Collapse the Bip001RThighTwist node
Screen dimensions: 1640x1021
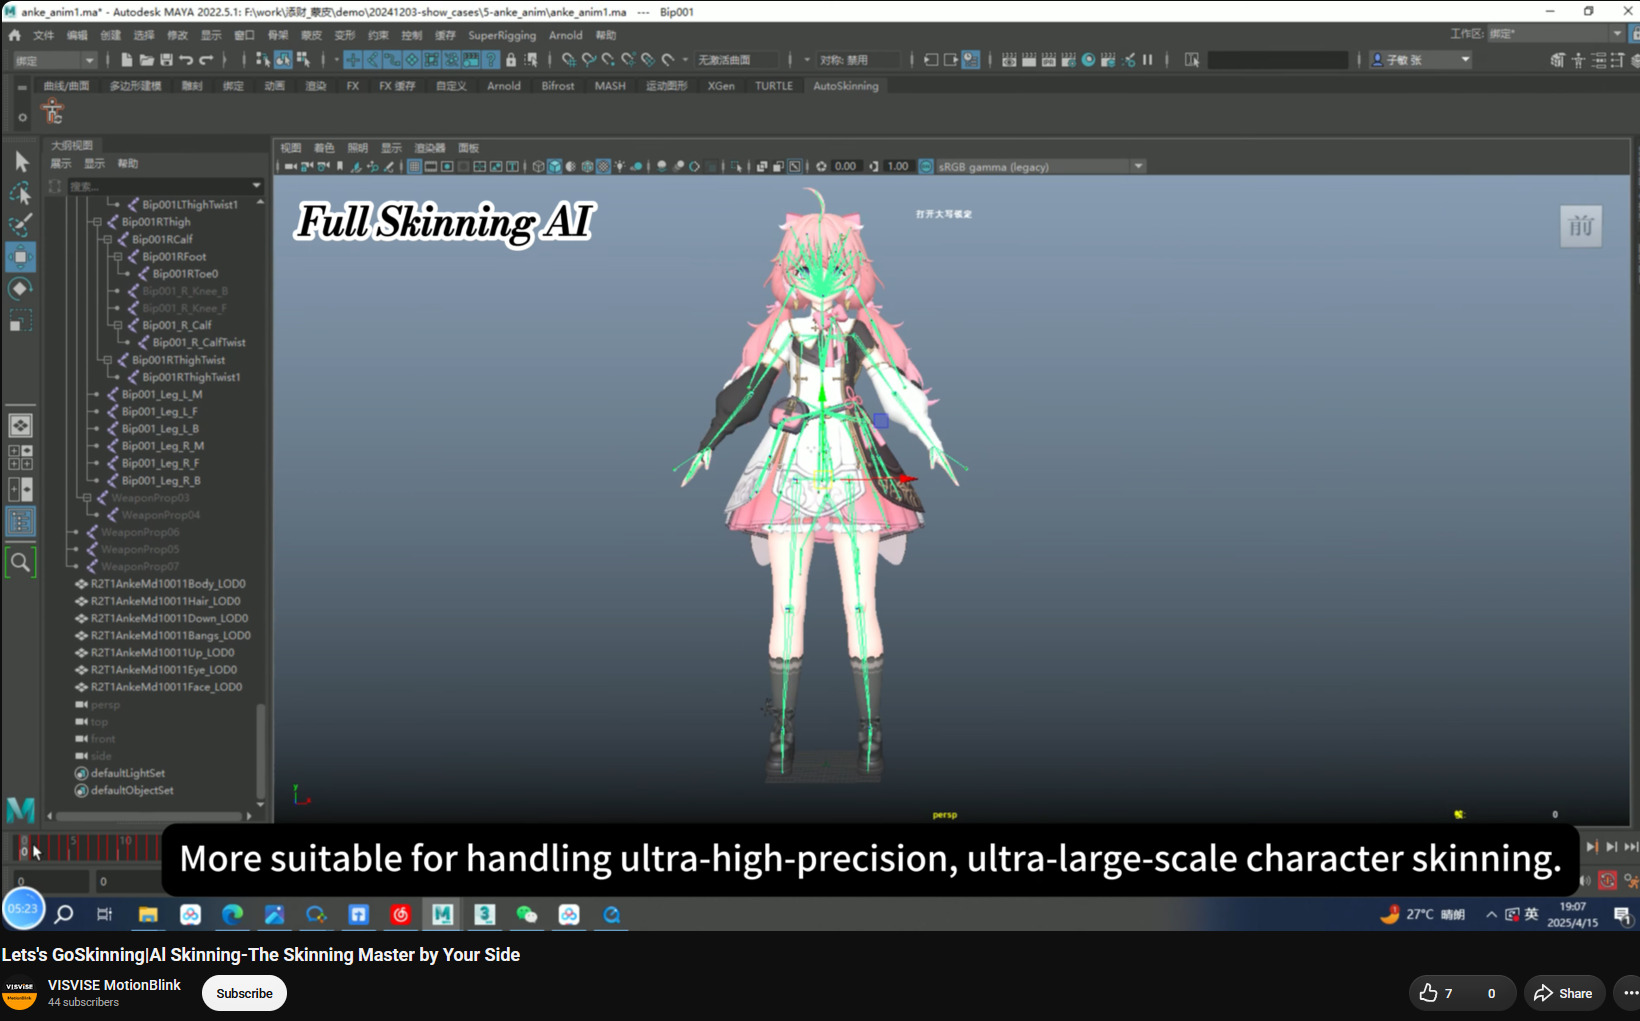click(107, 360)
